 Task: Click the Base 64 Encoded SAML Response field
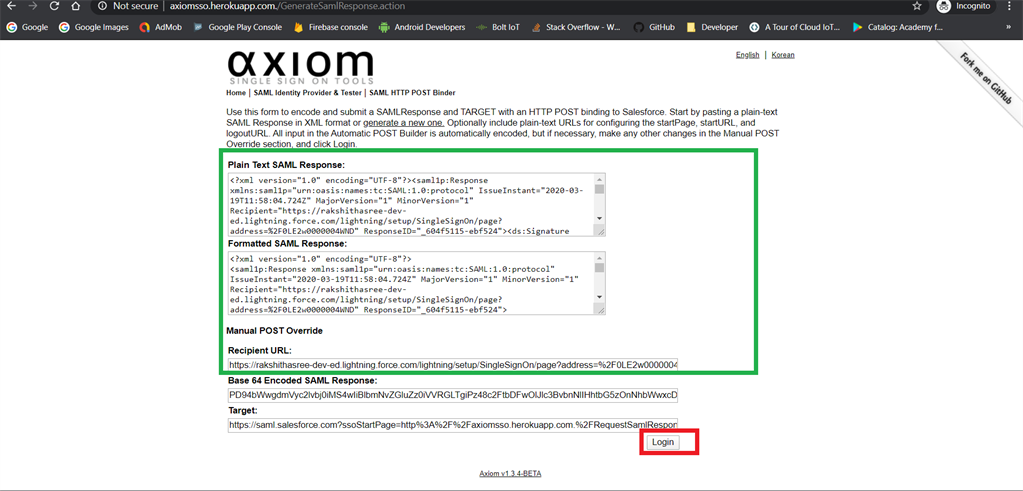(x=453, y=395)
